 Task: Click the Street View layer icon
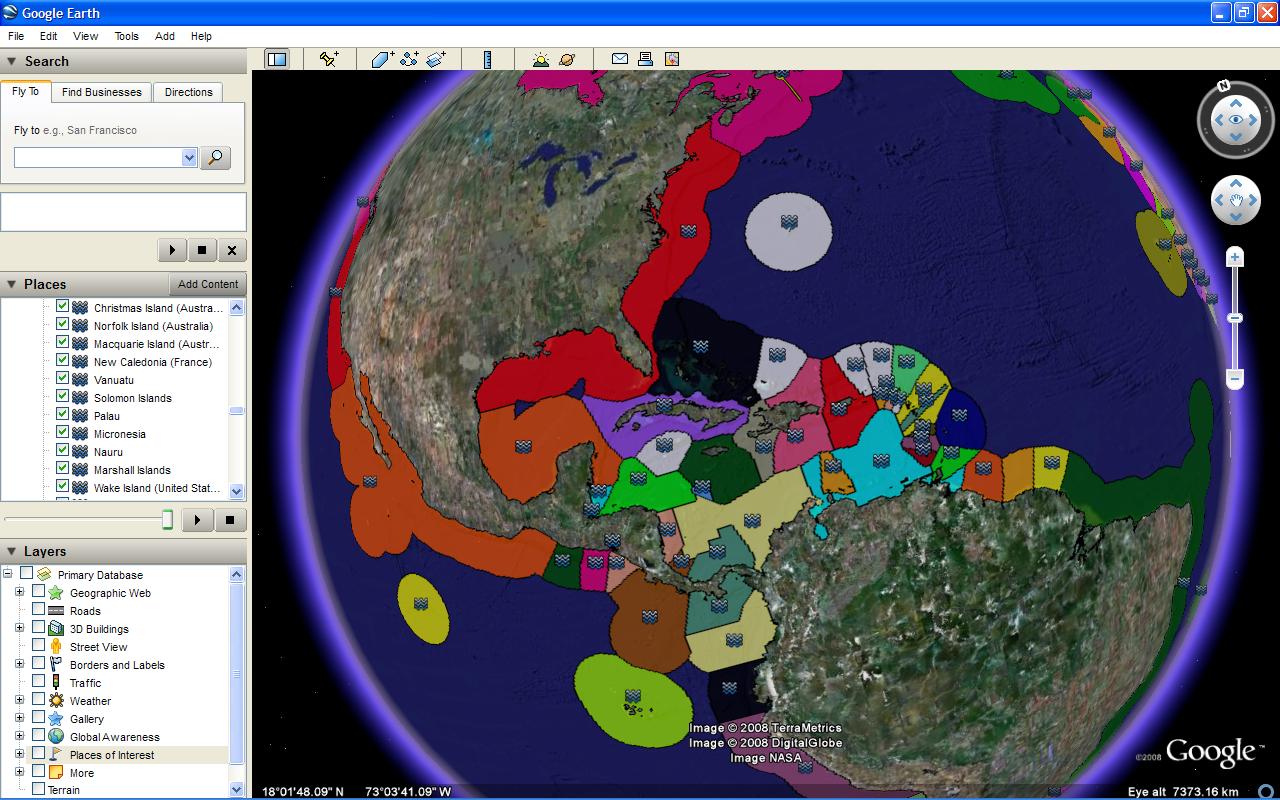pos(56,647)
